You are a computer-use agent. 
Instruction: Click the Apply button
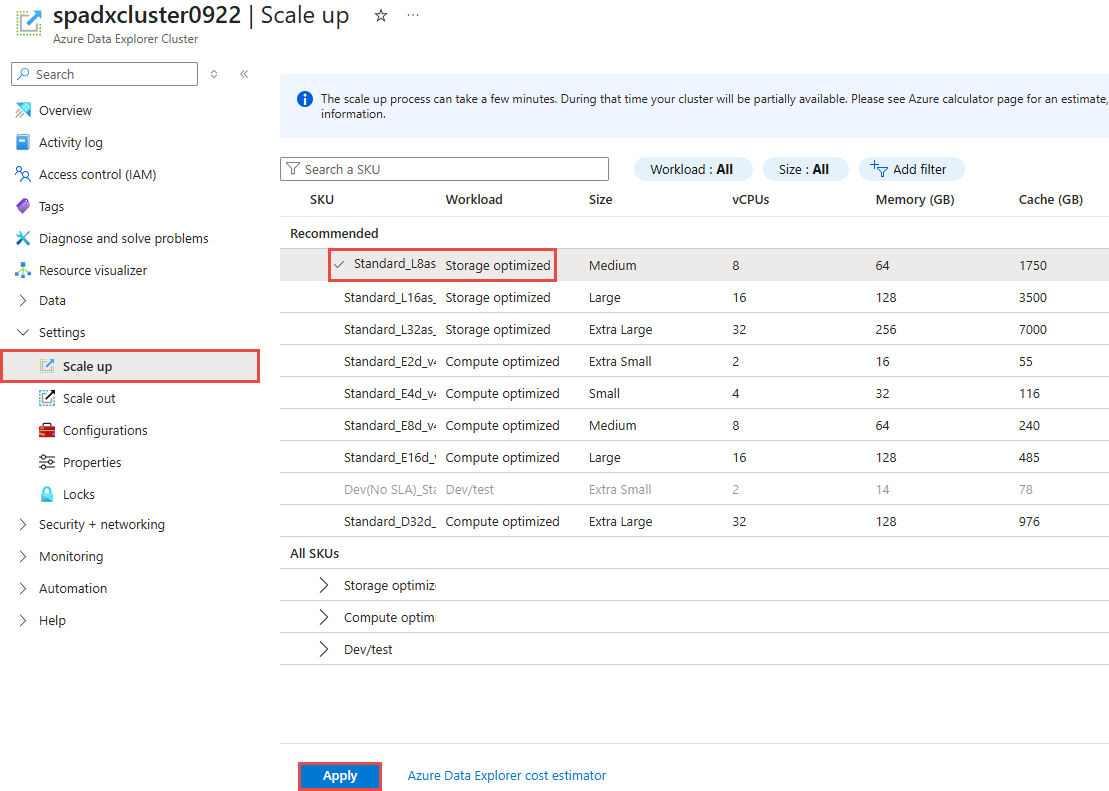(340, 776)
